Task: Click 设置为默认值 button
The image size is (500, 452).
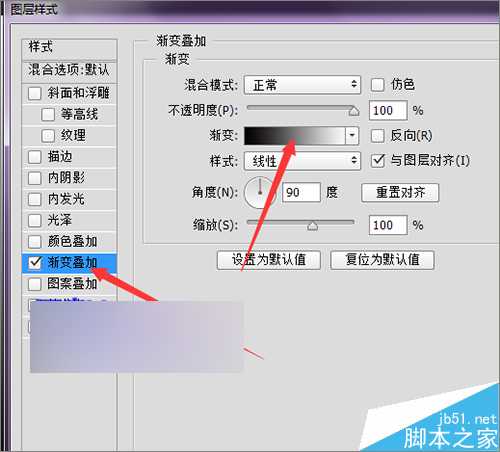Action: pyautogui.click(x=269, y=260)
